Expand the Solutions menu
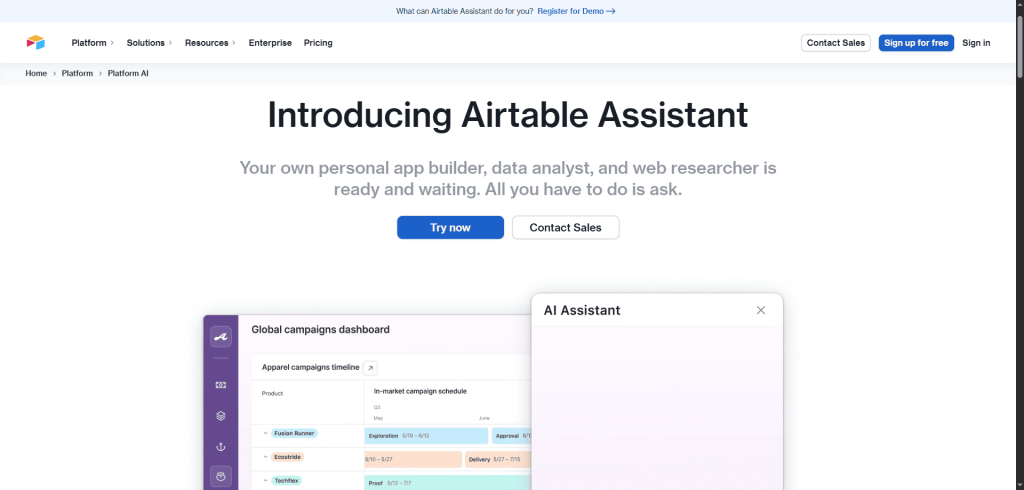Viewport: 1024px width, 490px height. click(149, 42)
